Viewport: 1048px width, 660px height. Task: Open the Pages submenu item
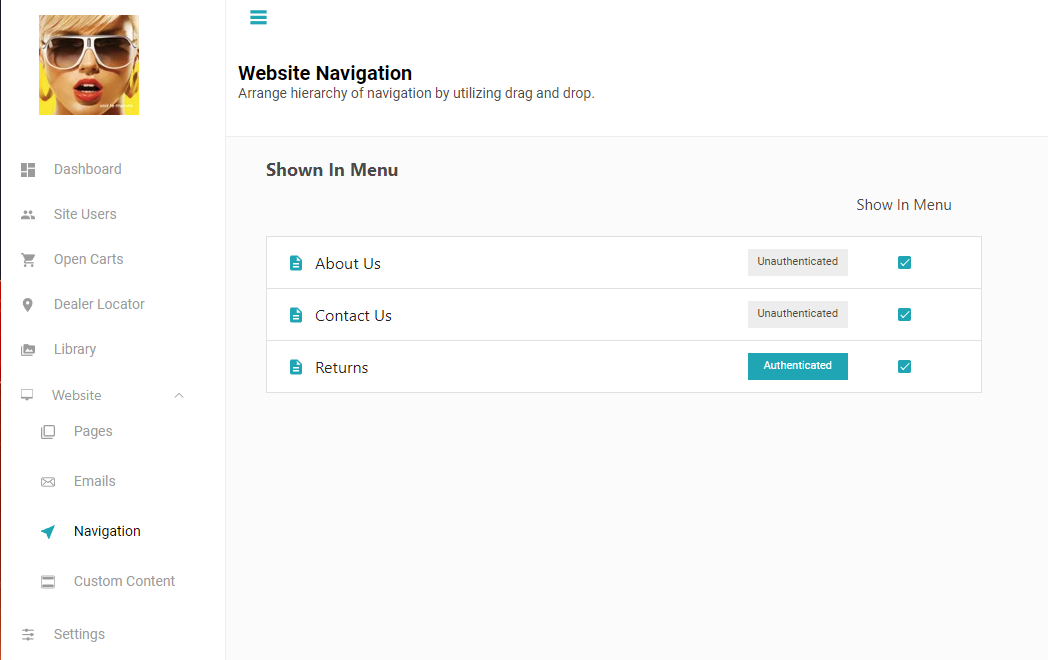point(93,431)
